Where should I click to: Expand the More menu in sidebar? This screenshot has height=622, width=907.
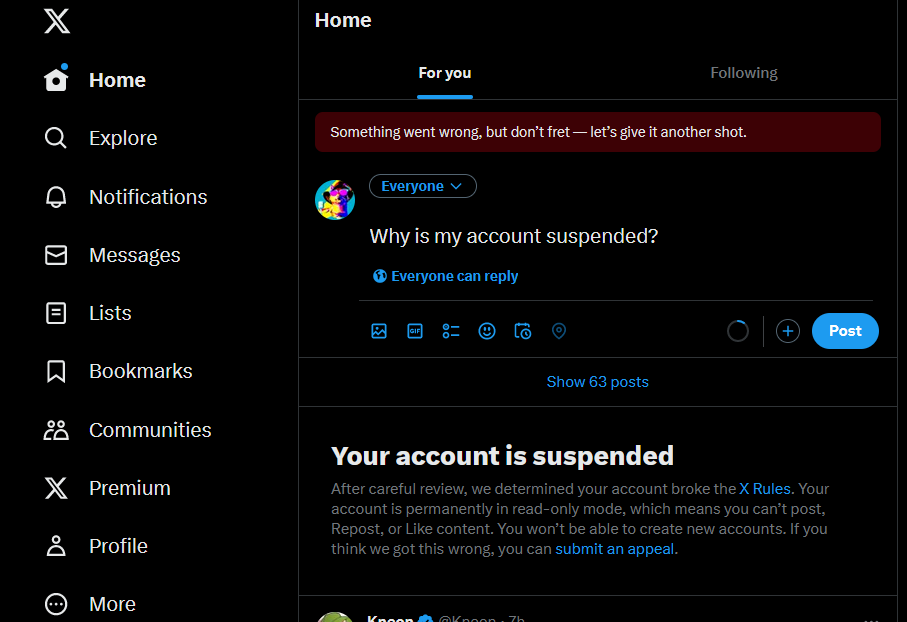point(90,604)
